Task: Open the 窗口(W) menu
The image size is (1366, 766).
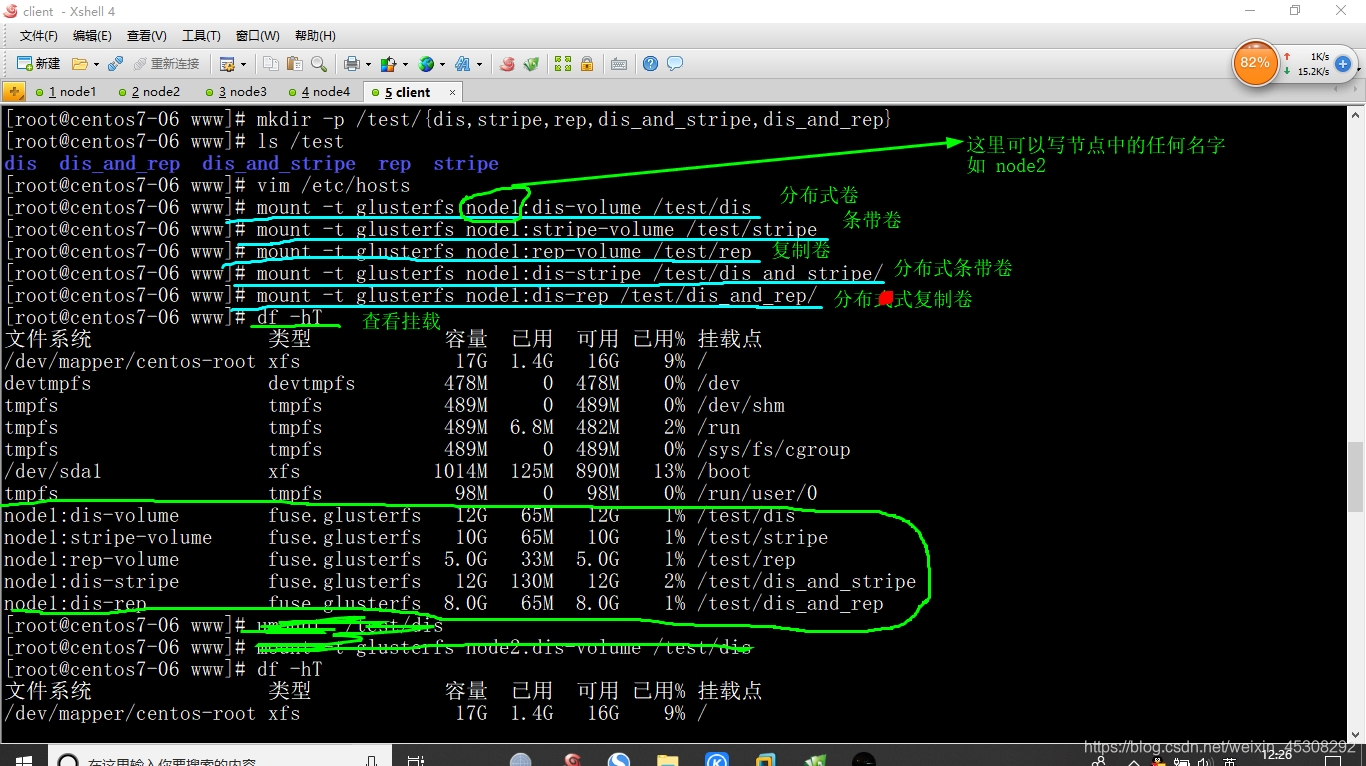Action: [258, 36]
